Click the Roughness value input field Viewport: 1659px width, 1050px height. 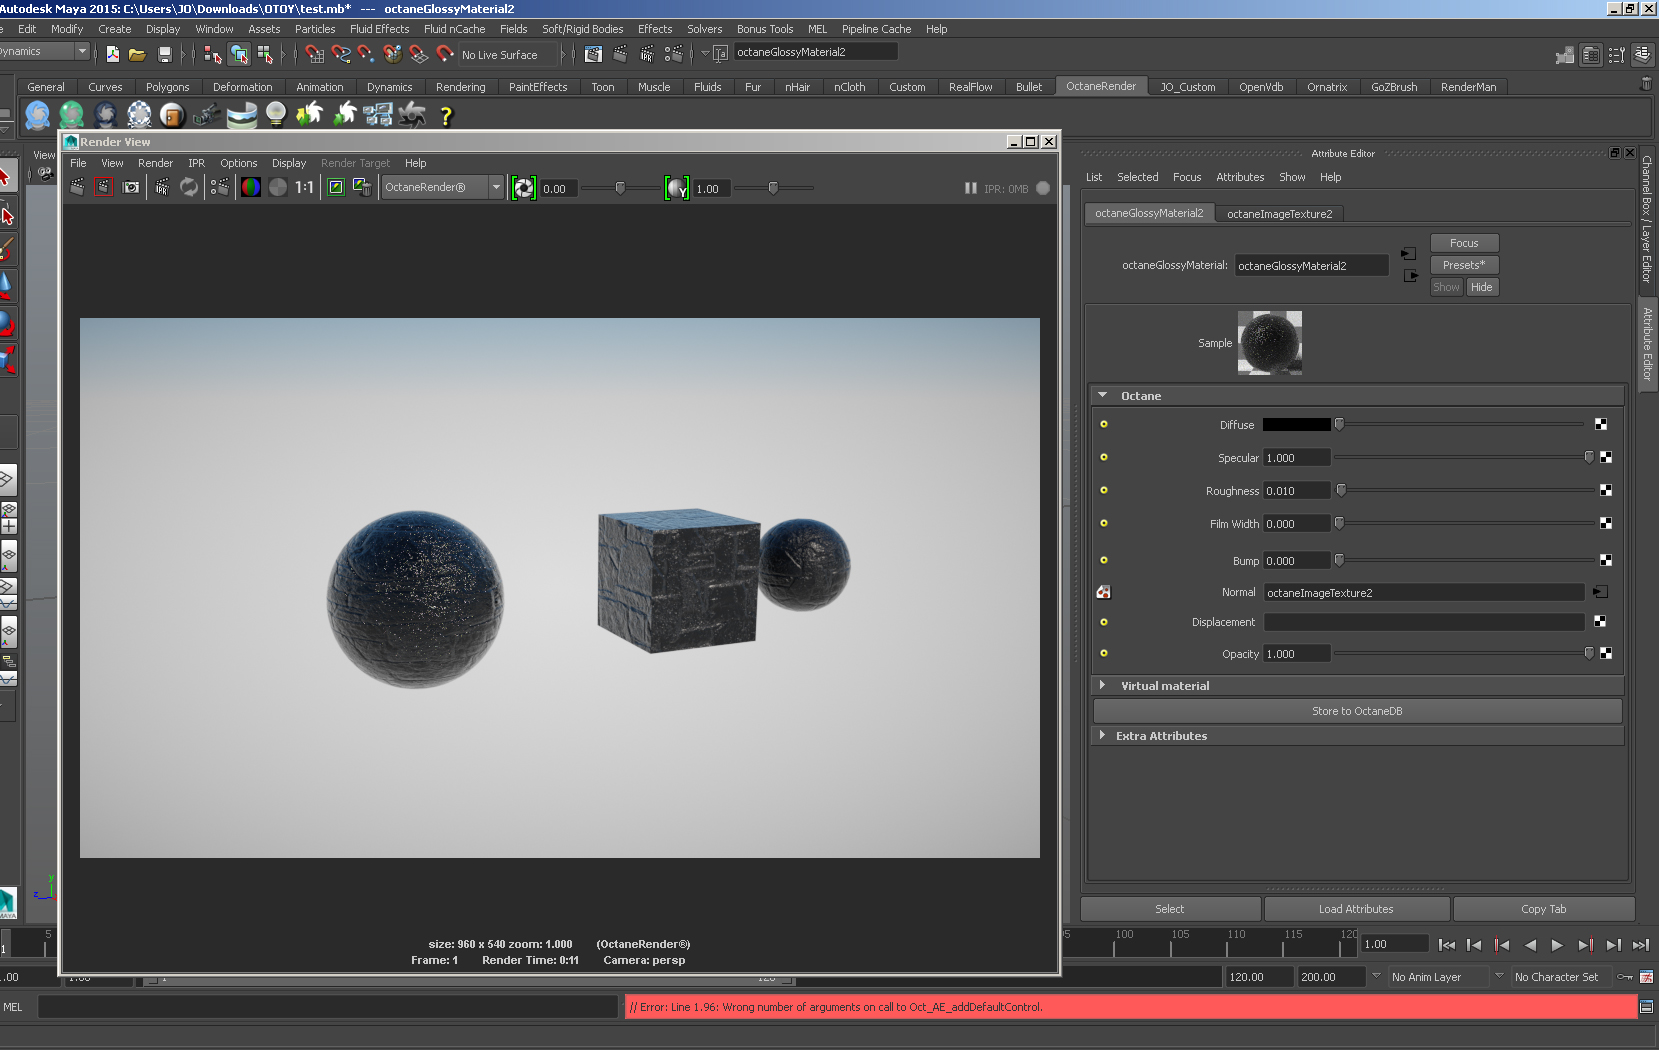[1296, 491]
